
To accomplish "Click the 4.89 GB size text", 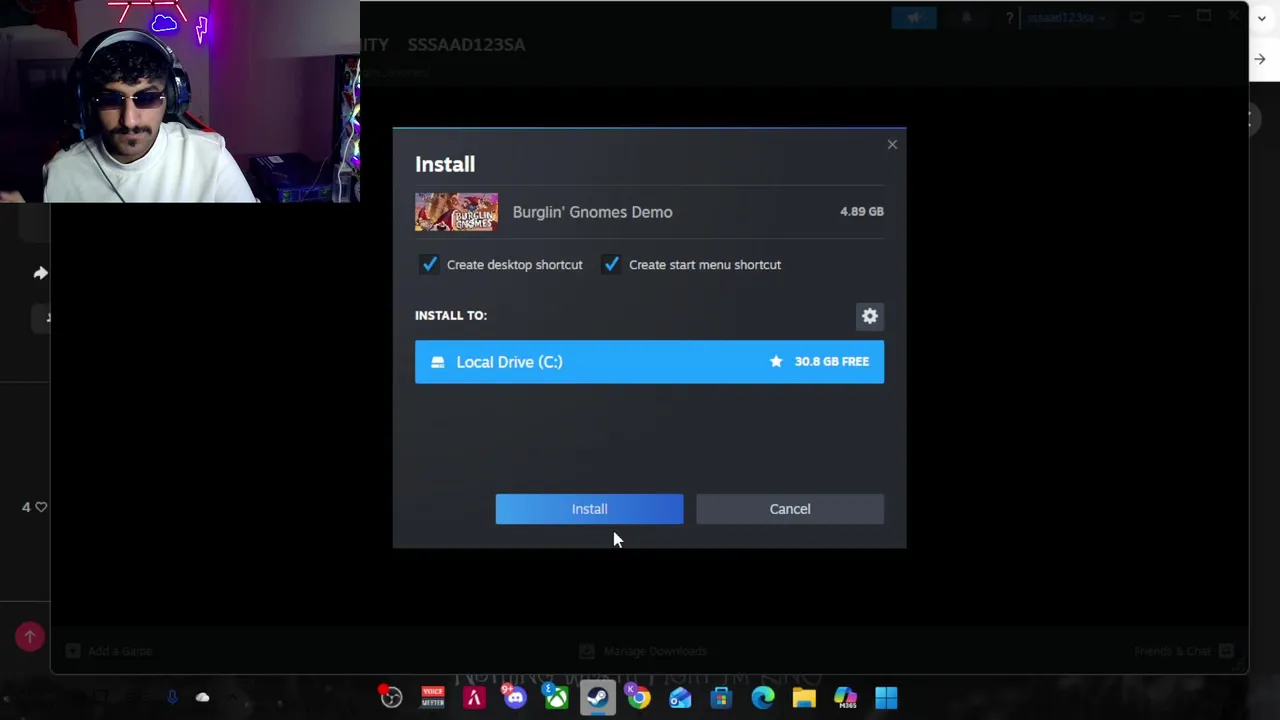I will click(861, 212).
